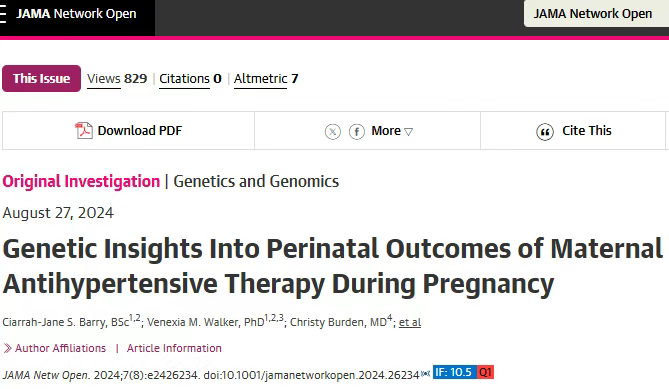Open the Citations 0 link
Image resolution: width=669 pixels, height=389 pixels.
click(x=190, y=79)
